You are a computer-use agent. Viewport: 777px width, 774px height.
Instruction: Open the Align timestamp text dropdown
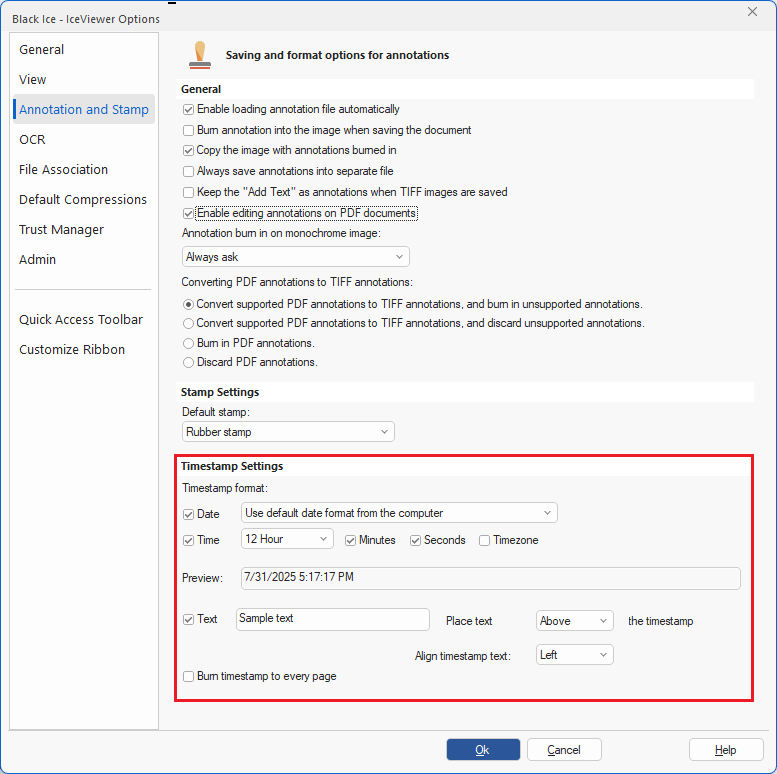574,655
